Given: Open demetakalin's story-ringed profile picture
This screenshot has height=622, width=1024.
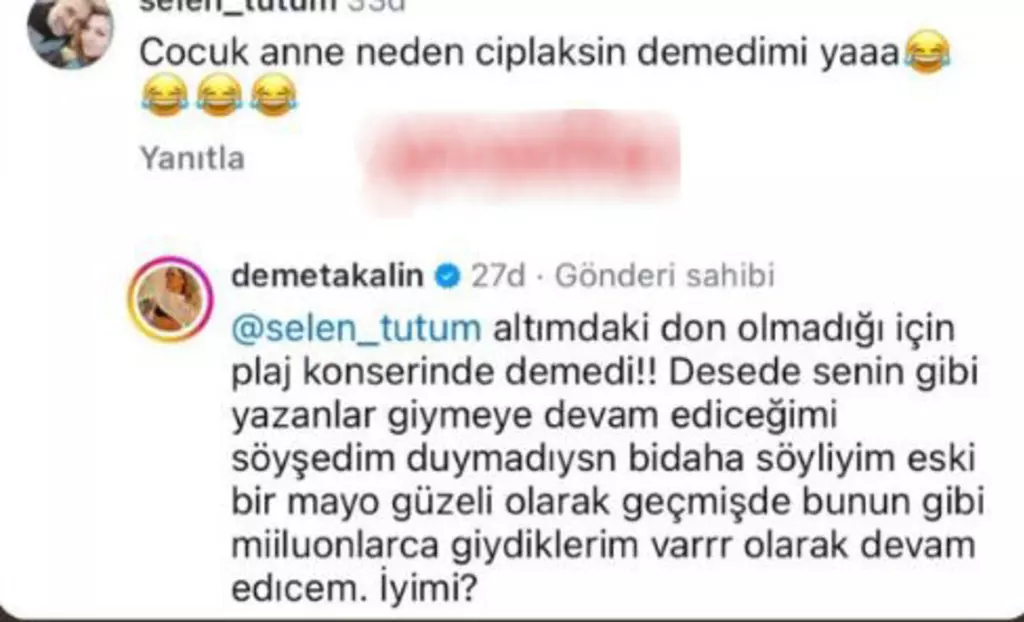Looking at the screenshot, I should (172, 299).
